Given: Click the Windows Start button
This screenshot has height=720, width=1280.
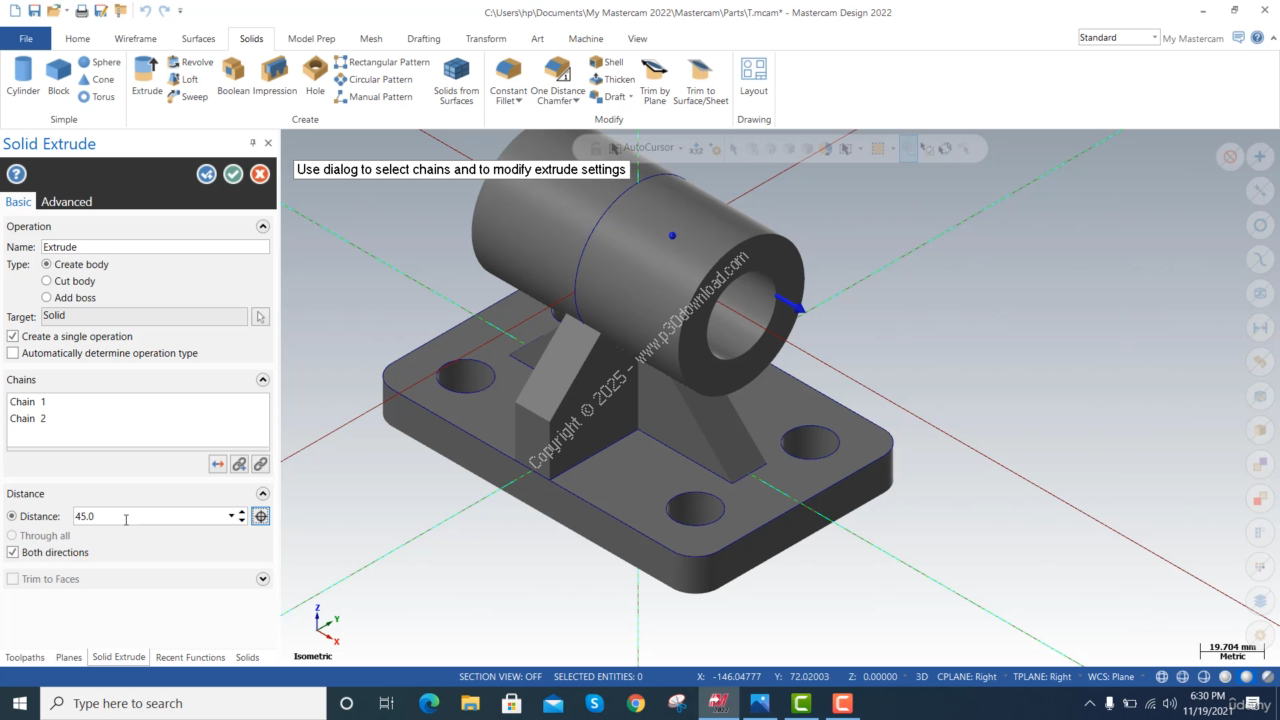Looking at the screenshot, I should point(20,703).
